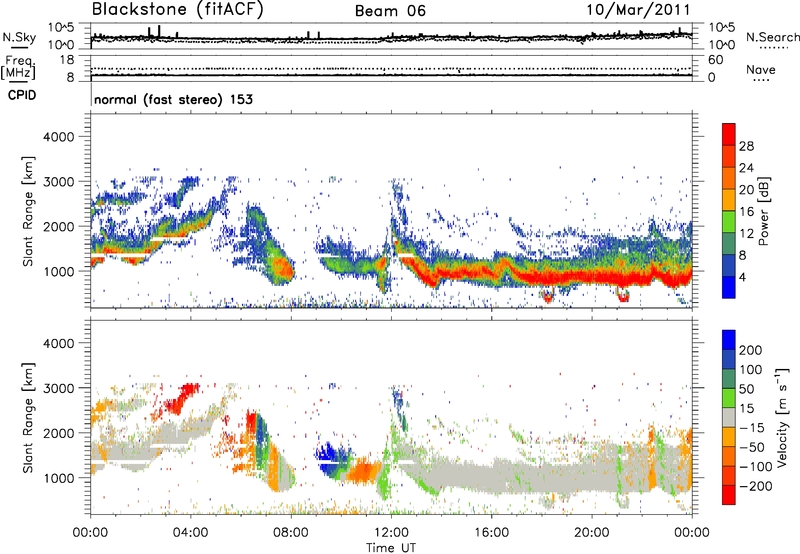The width and height of the screenshot is (800, 554).
Task: Click the 'Blackstone (fitACF)' title text
Action: click(x=178, y=10)
